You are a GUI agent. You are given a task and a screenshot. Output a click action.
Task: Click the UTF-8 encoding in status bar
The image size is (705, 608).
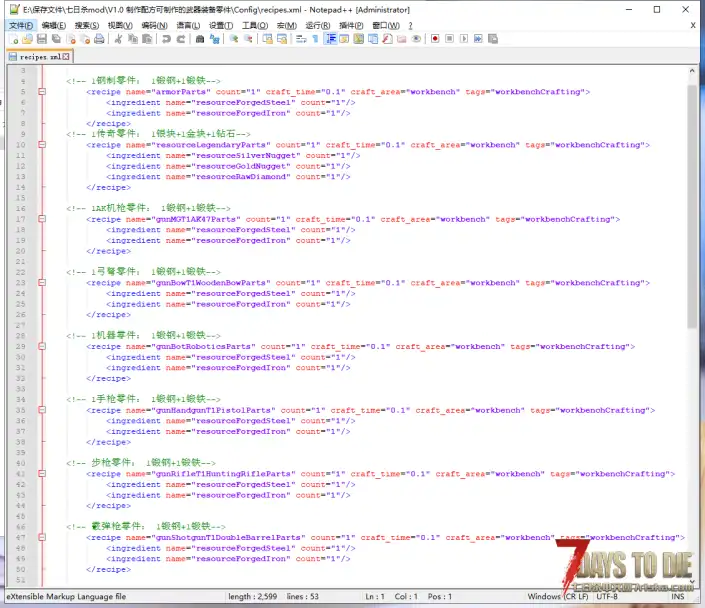607,596
